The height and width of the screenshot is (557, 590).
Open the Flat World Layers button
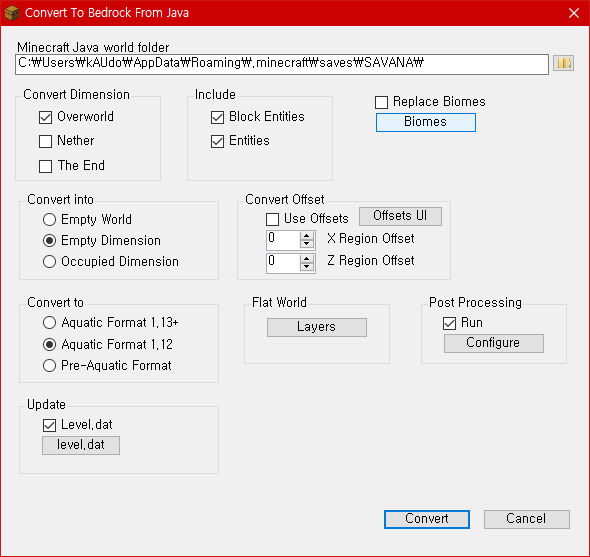tap(317, 327)
